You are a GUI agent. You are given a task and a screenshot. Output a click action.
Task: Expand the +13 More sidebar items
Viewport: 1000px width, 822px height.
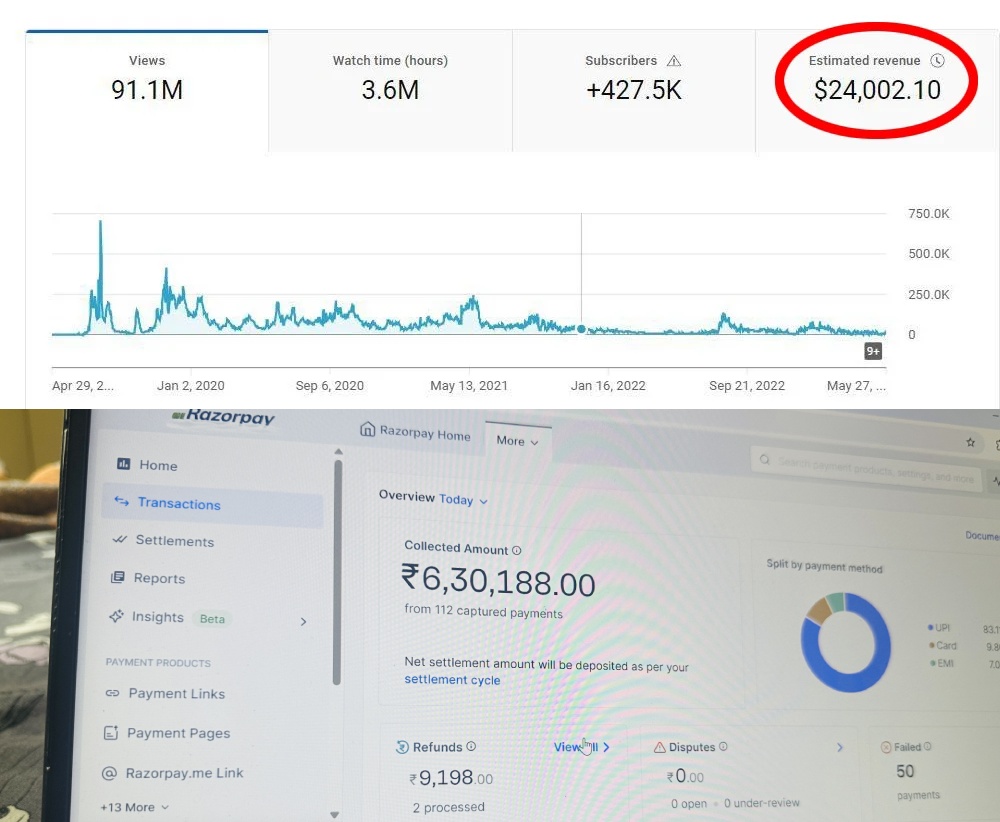tap(135, 807)
